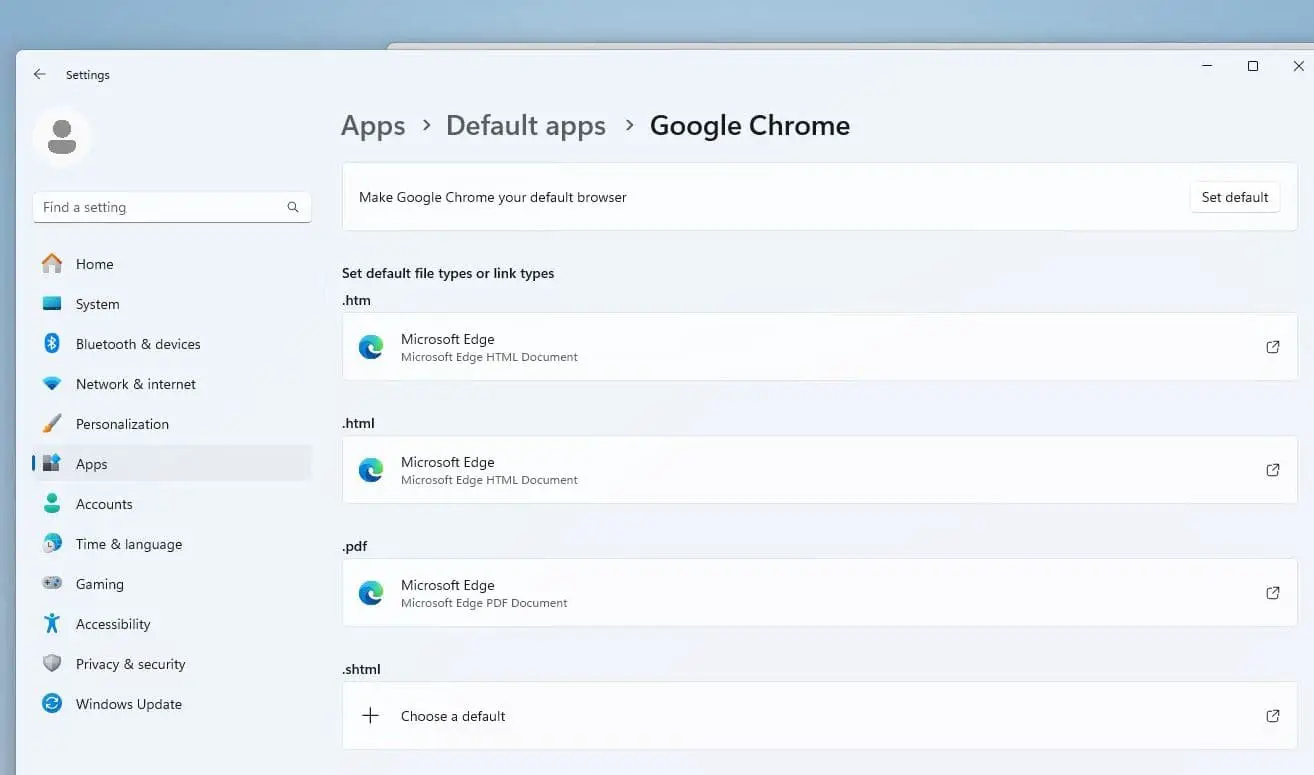Open the Default apps breadcrumb link
The width and height of the screenshot is (1314, 775).
click(526, 125)
